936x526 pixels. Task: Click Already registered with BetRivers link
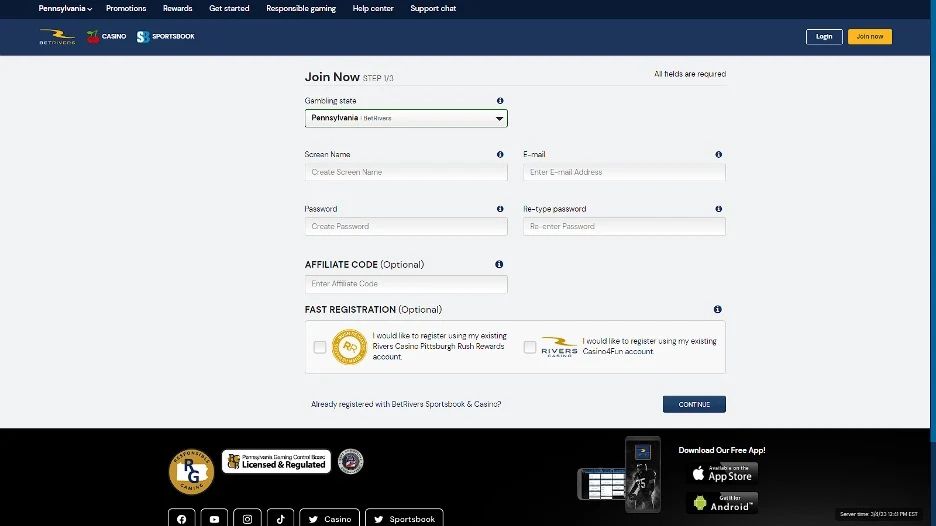point(406,404)
